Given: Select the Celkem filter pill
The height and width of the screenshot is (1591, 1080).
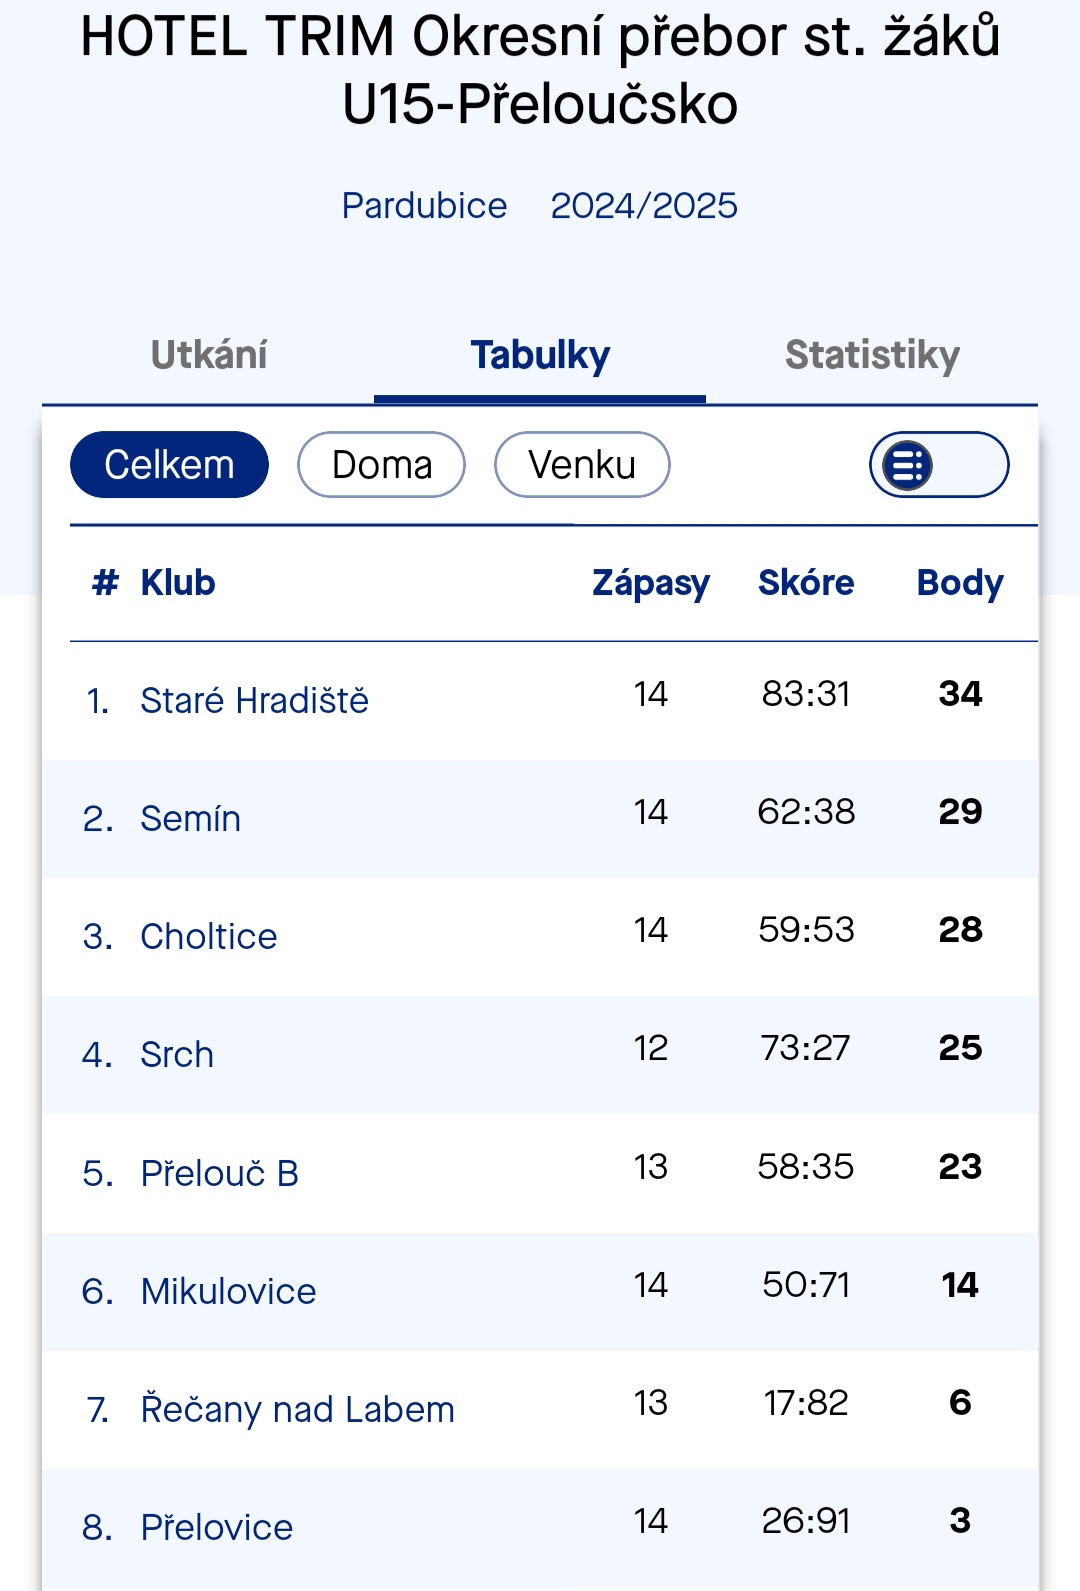Looking at the screenshot, I should click(x=169, y=465).
